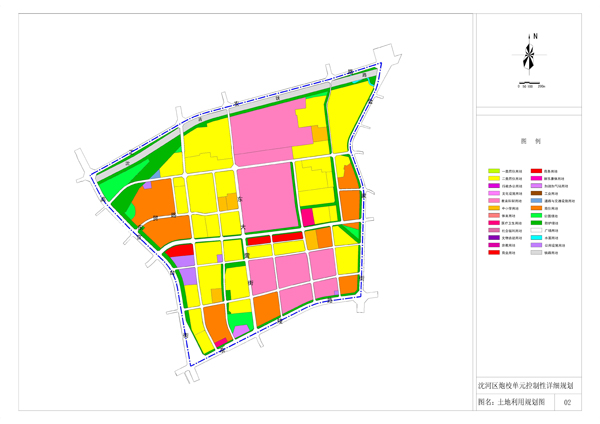Click the small magenta parcel mid-map
Image resolution: width=600 pixels, height=424 pixels.
[x=307, y=217]
